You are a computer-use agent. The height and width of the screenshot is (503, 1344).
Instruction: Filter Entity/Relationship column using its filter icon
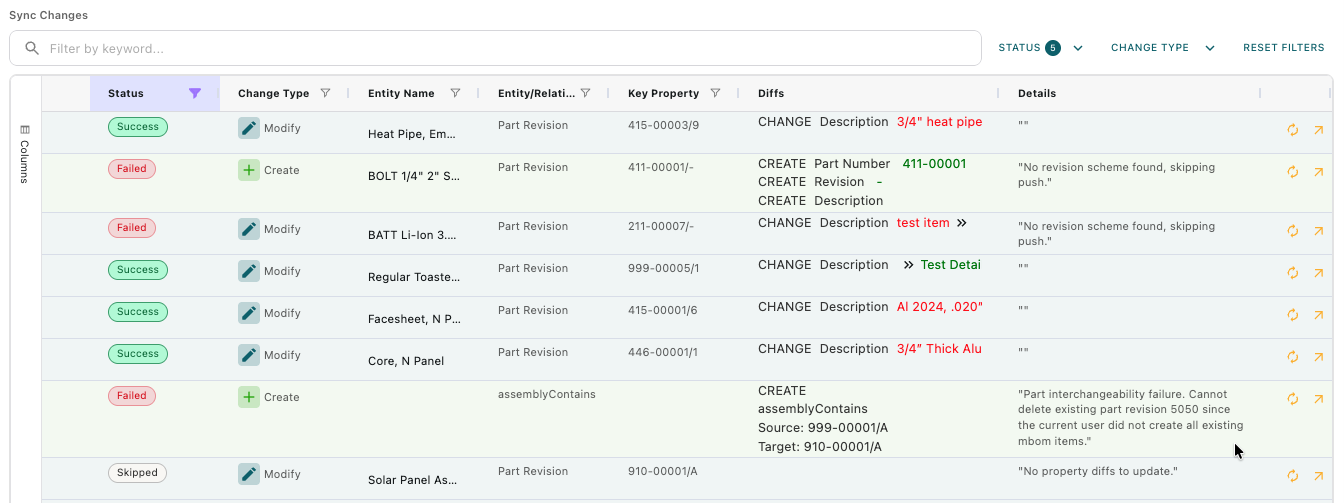click(x=585, y=93)
